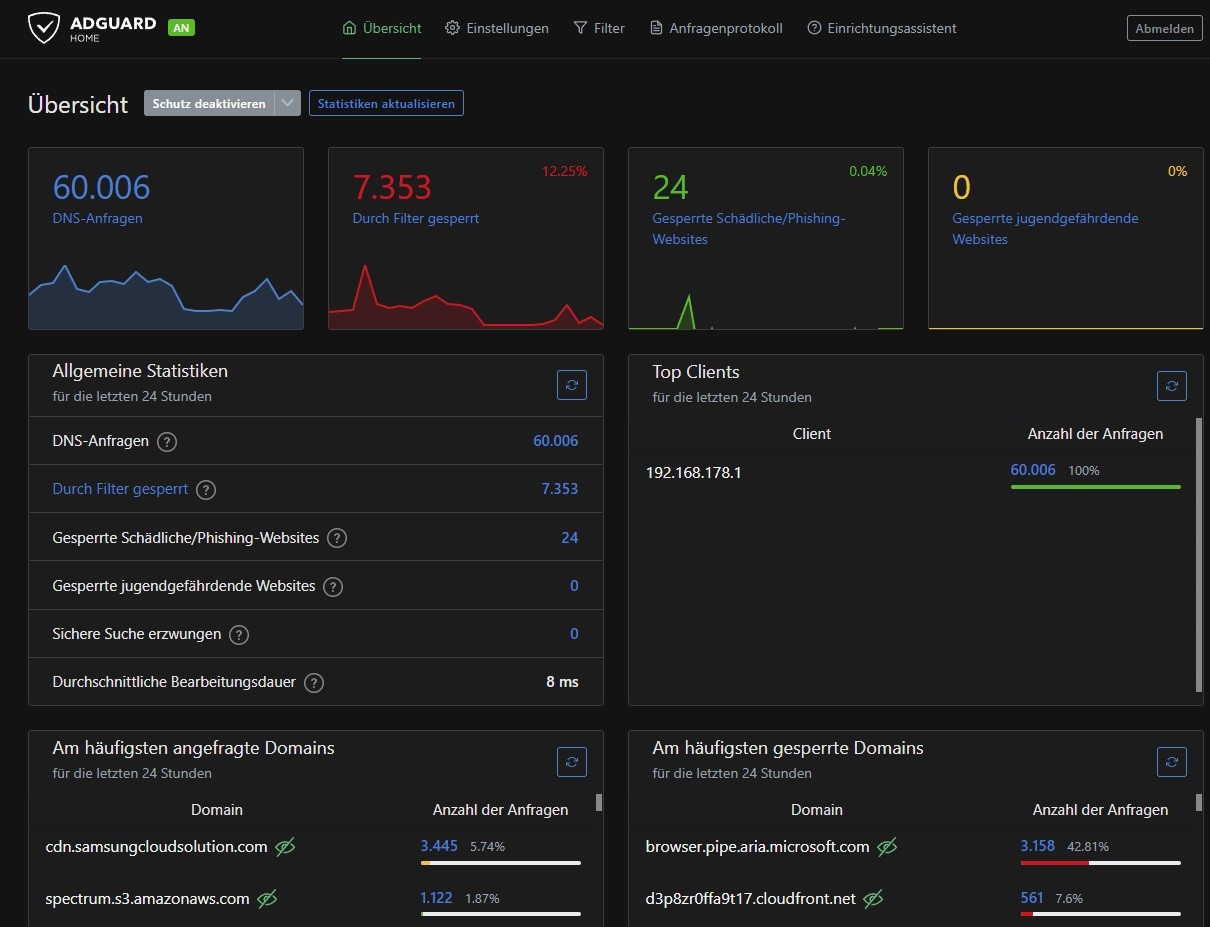Click the 1.122 request count
Image resolution: width=1210 pixels, height=927 pixels.
[x=437, y=898]
